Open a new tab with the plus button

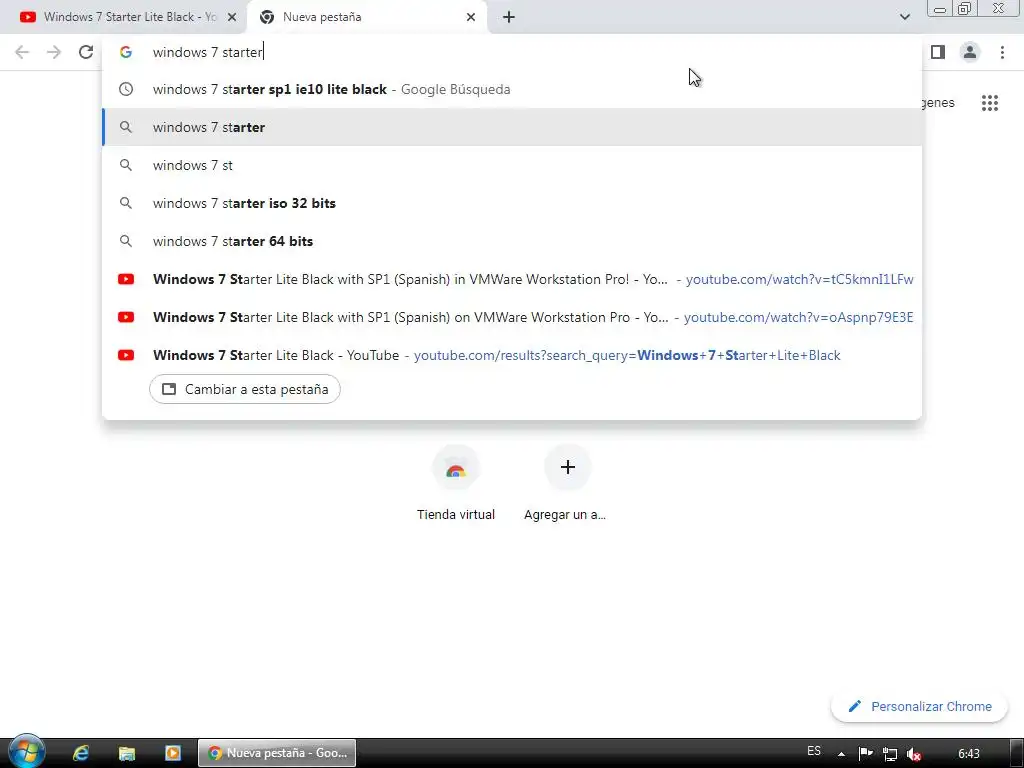point(509,17)
